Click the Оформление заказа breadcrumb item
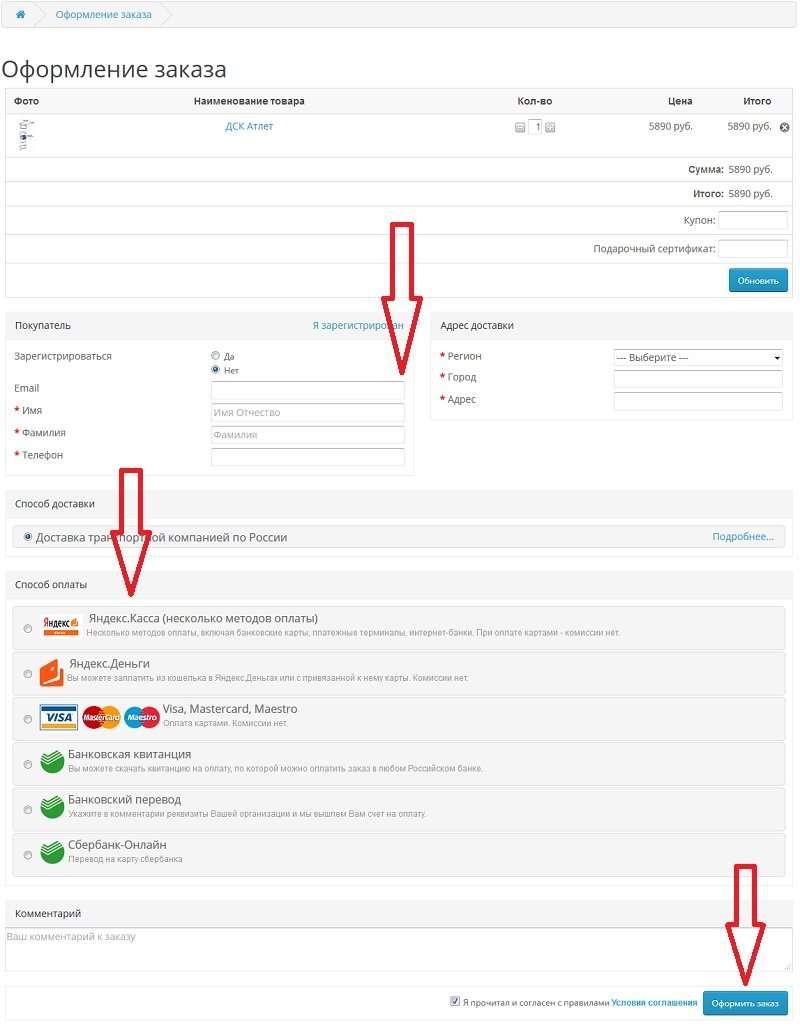800x1030 pixels. tap(103, 14)
